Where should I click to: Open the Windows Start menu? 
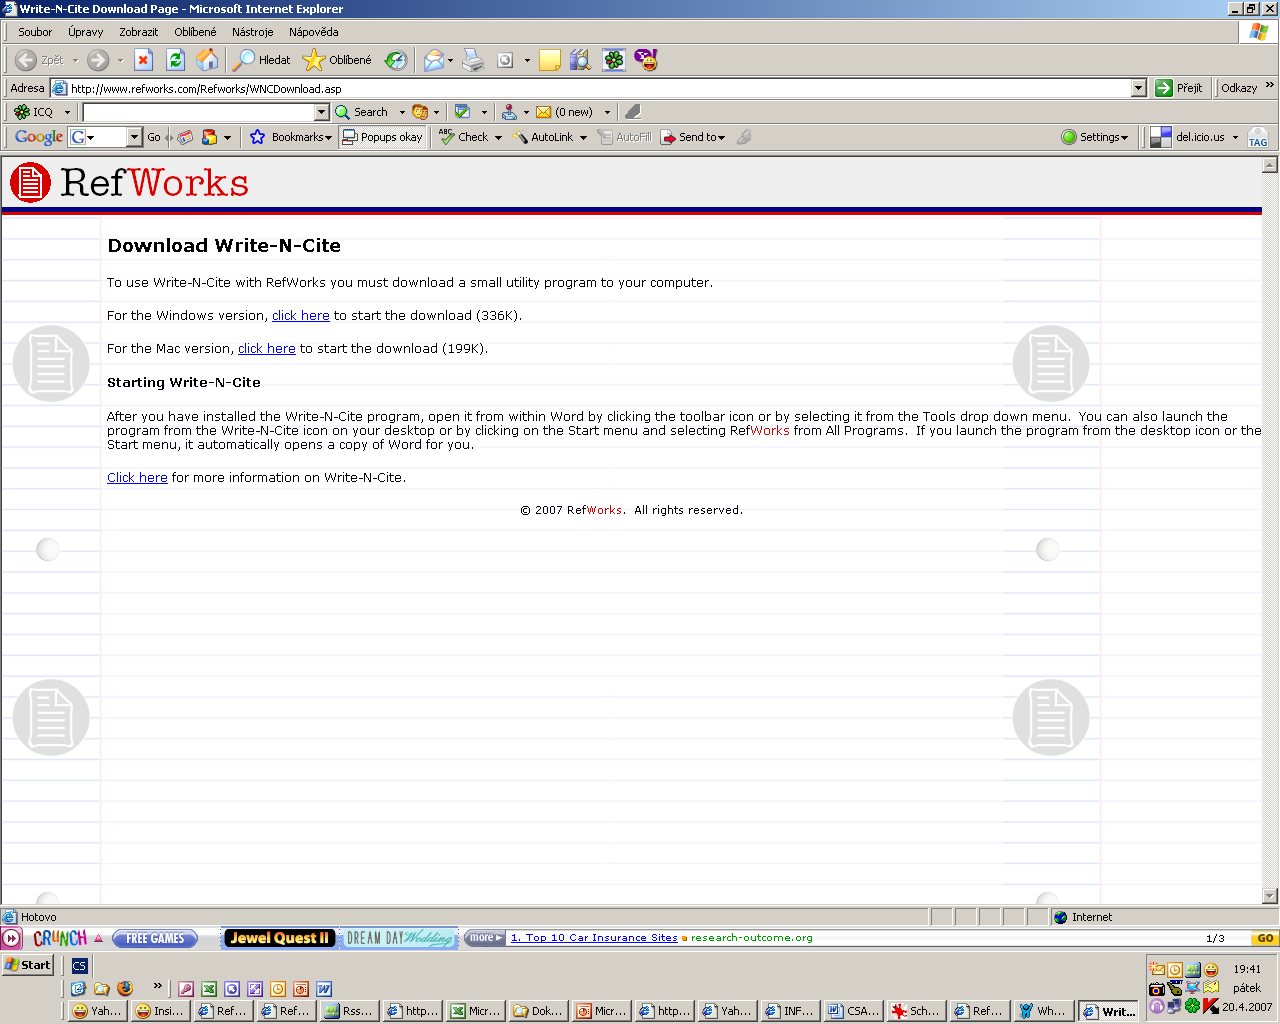[28, 965]
